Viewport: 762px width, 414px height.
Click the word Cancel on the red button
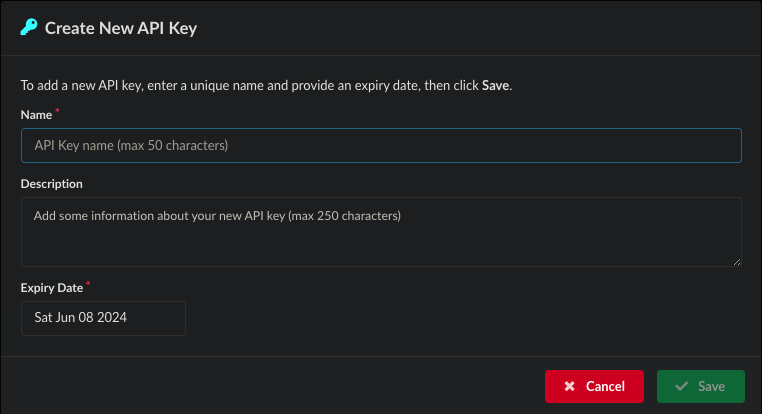point(605,386)
